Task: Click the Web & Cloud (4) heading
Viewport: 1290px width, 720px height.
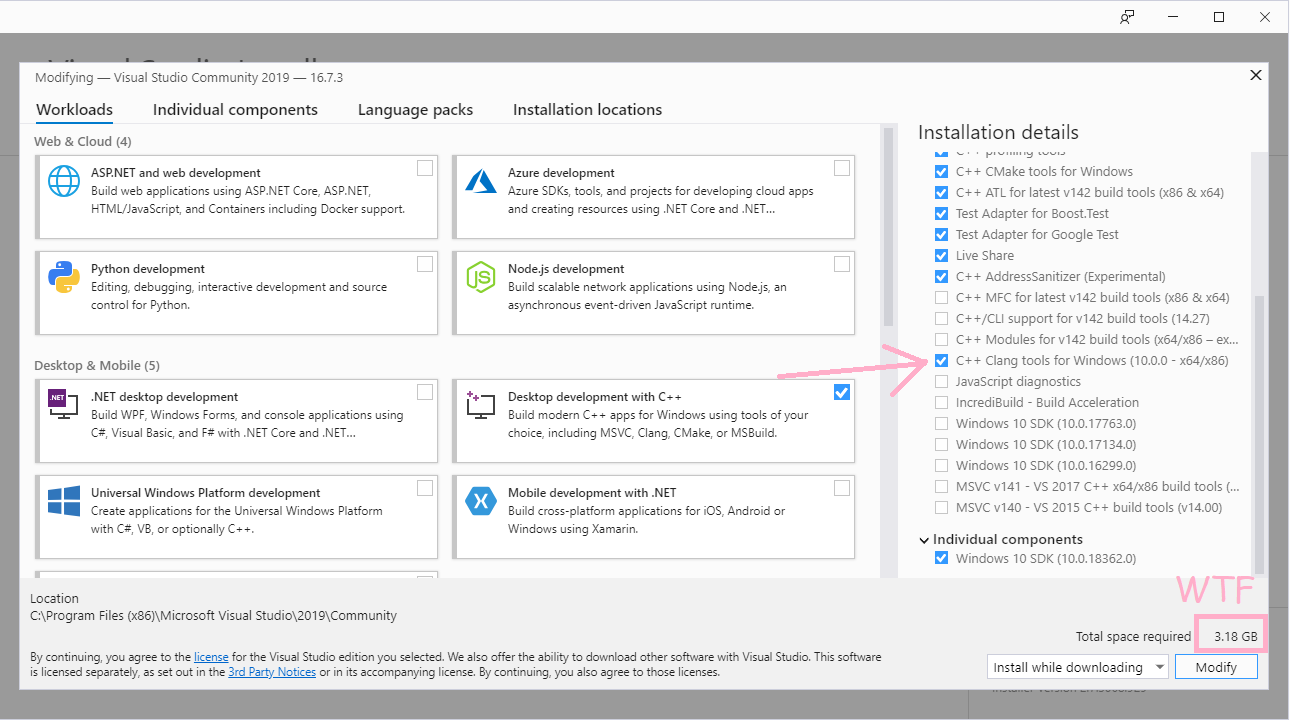Action: point(82,141)
